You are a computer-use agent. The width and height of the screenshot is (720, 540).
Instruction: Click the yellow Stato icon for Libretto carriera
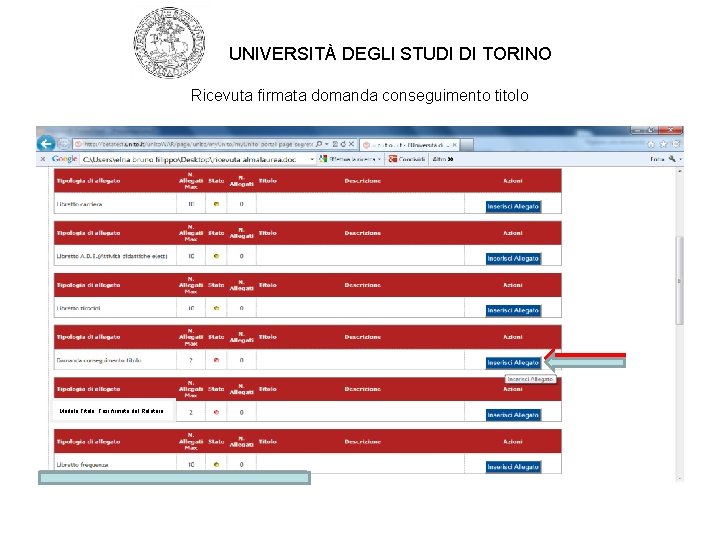216,204
